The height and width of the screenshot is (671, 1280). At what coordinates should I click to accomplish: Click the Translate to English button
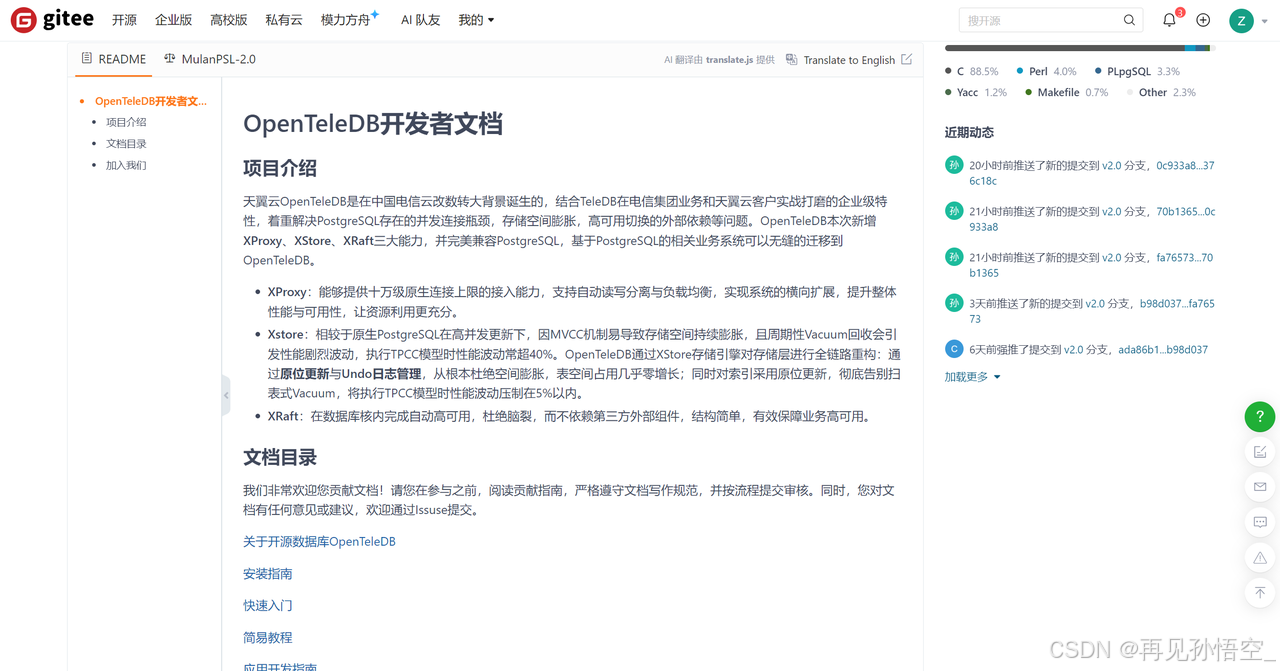(x=840, y=60)
